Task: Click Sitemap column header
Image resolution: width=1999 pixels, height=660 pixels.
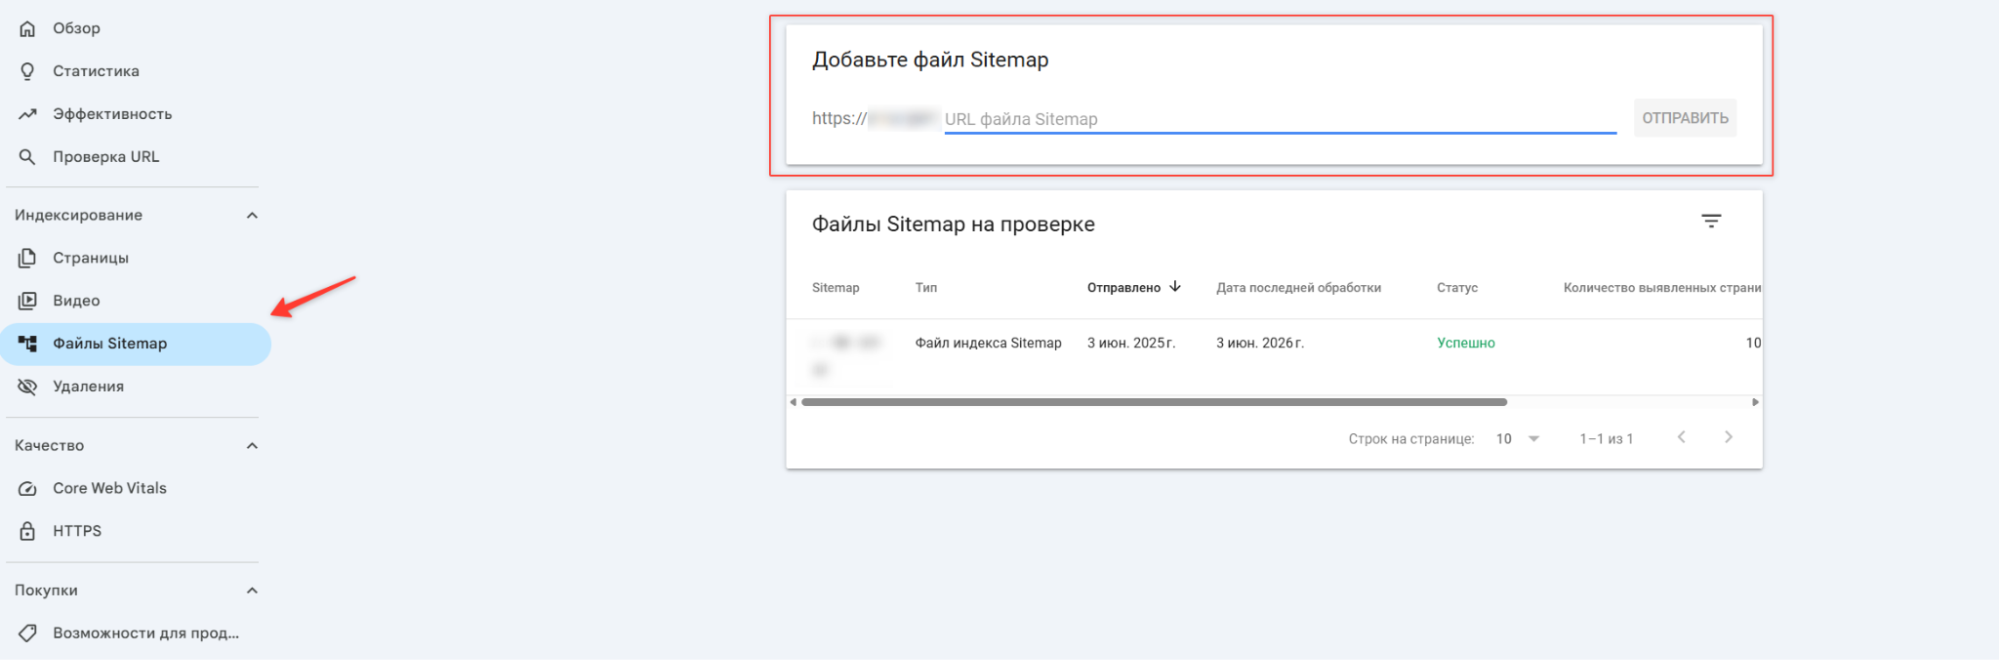Action: [835, 288]
